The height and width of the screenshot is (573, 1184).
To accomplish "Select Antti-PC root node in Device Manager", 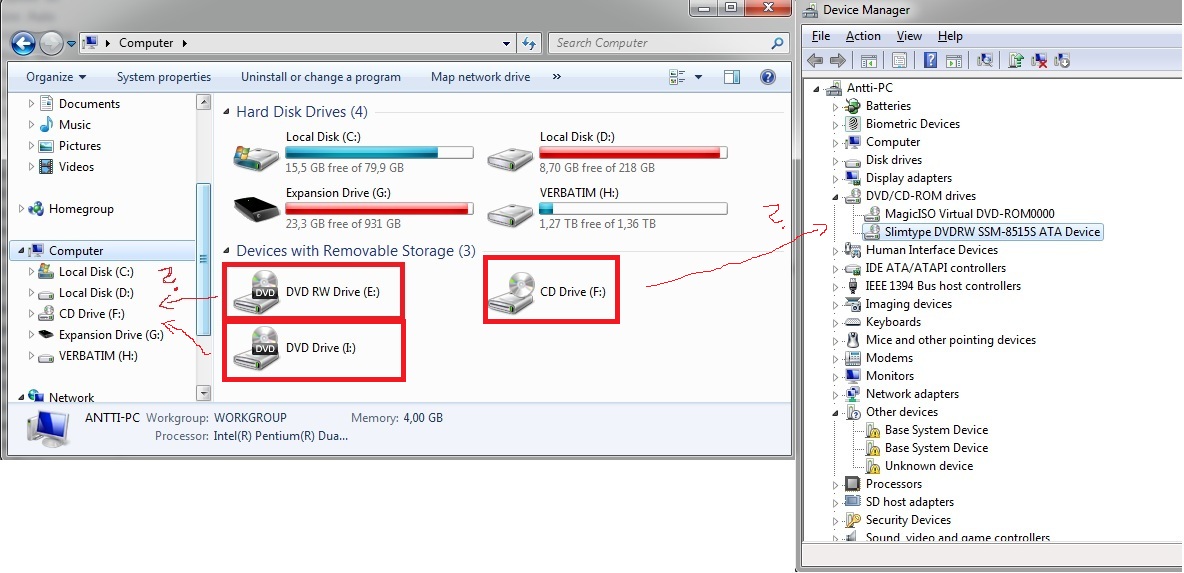I will (869, 88).
